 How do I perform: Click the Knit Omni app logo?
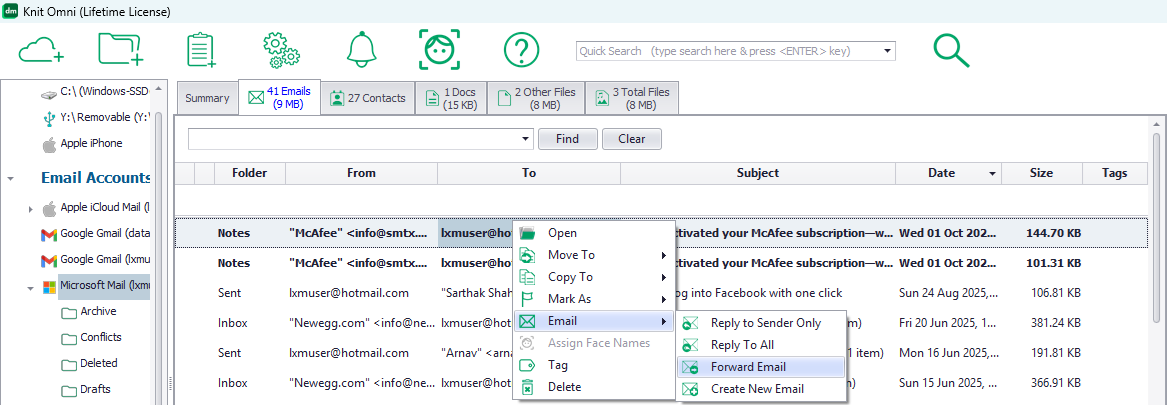[11, 12]
